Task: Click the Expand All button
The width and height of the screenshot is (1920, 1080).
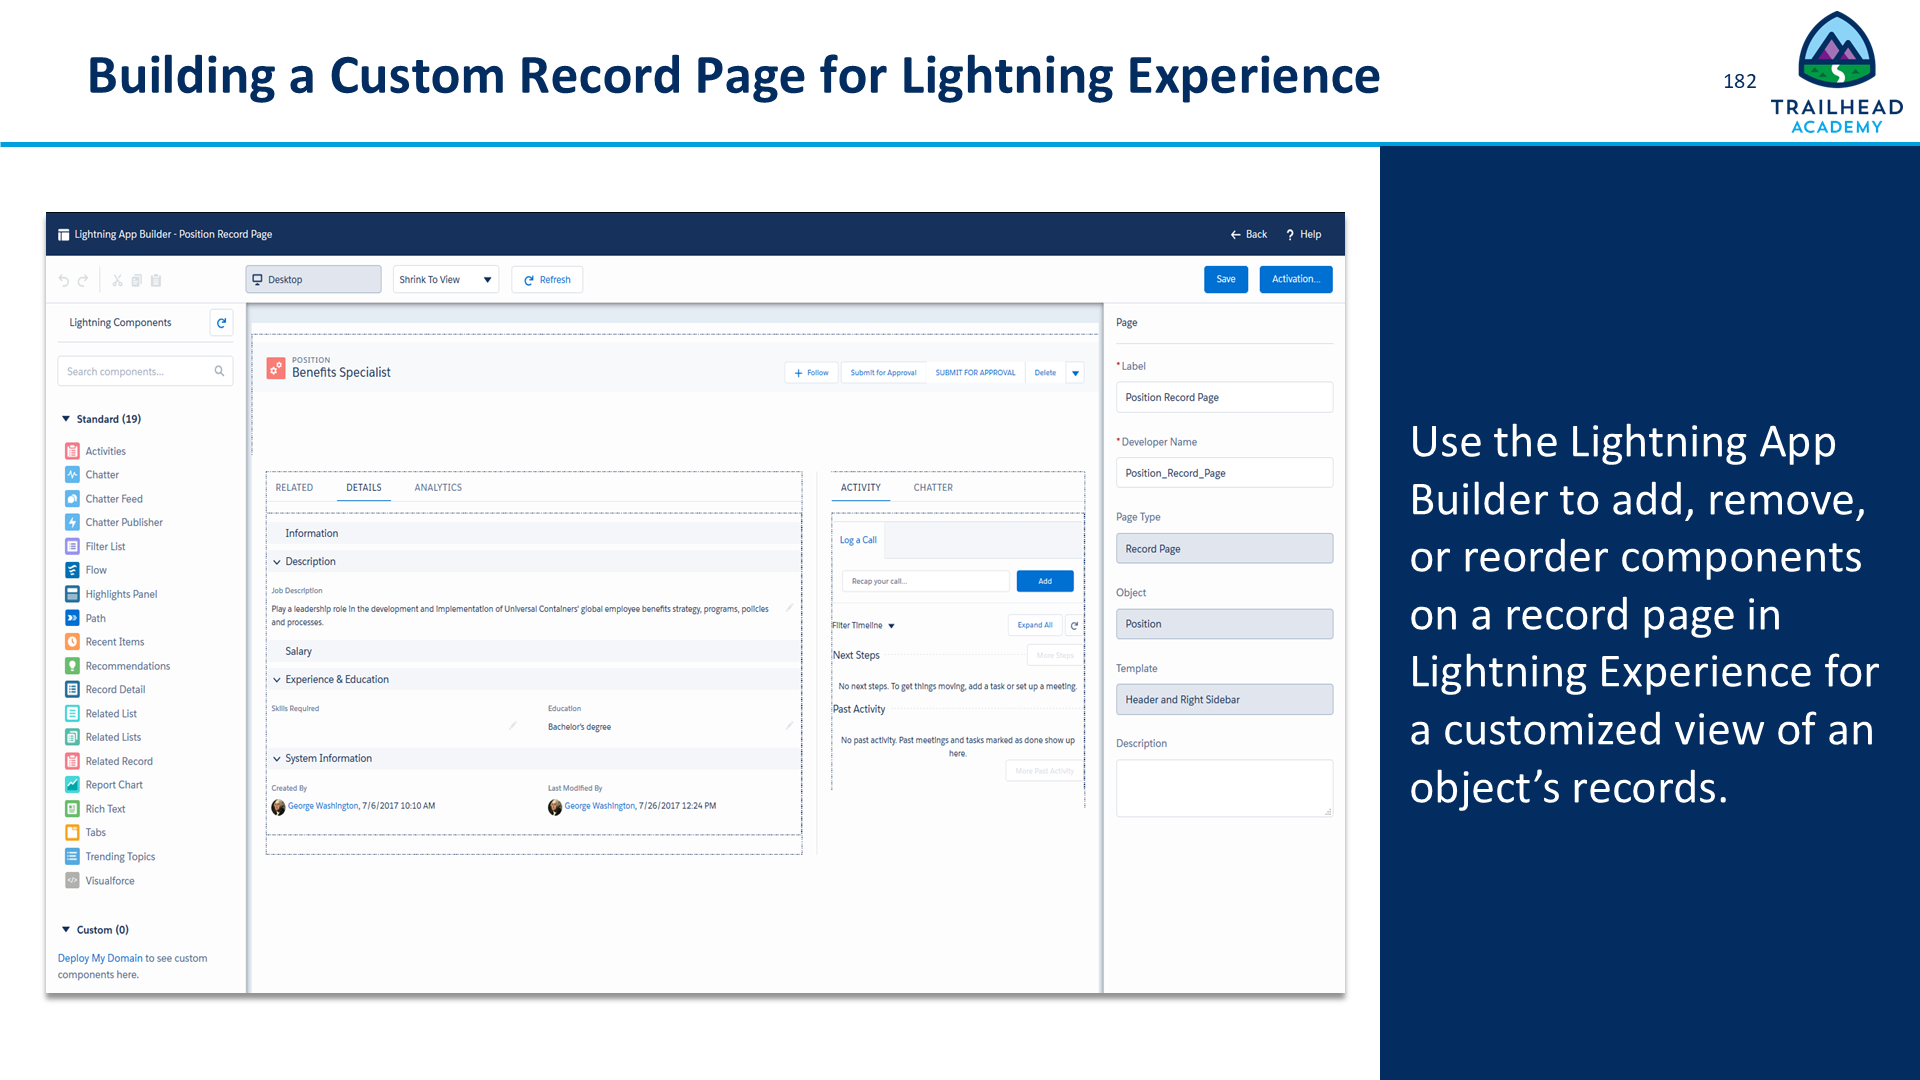Action: point(1035,625)
